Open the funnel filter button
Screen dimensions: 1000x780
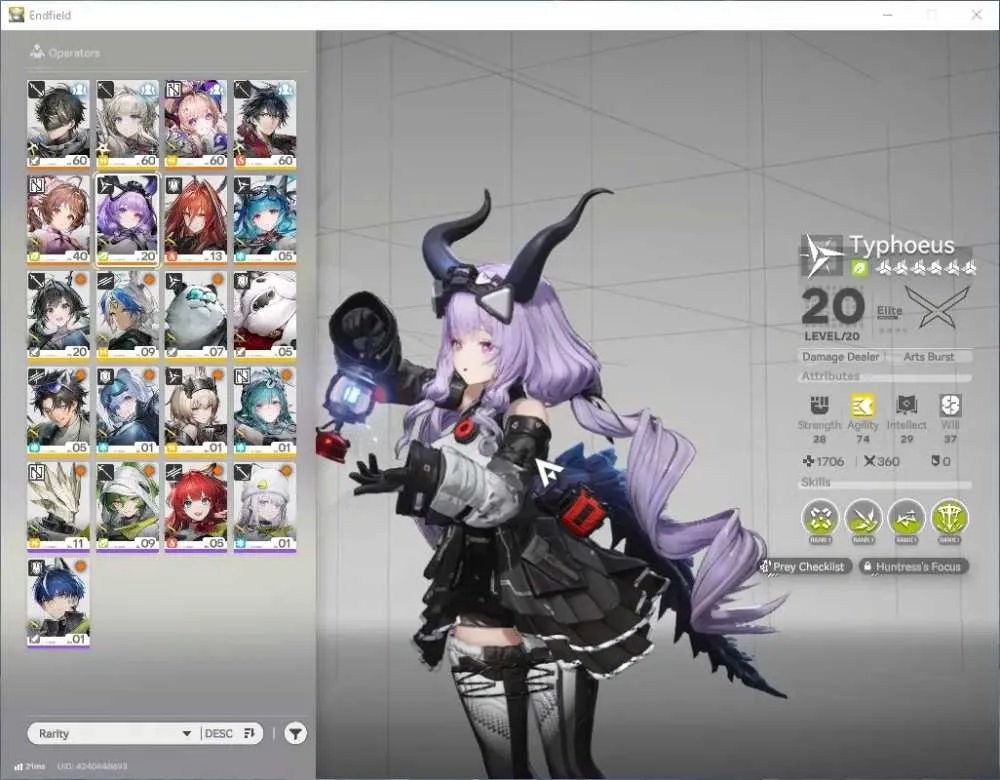(295, 733)
